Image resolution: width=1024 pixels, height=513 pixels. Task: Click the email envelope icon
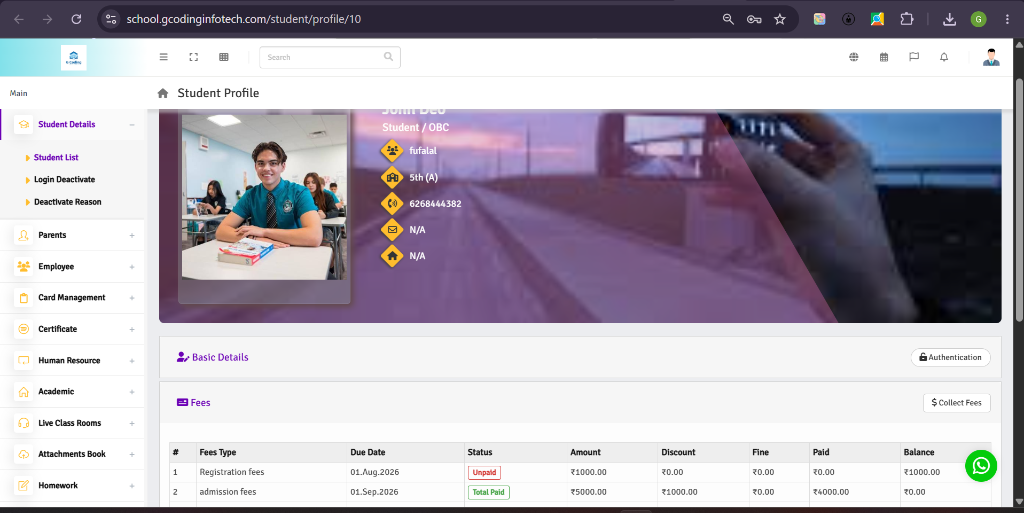pyautogui.click(x=392, y=230)
